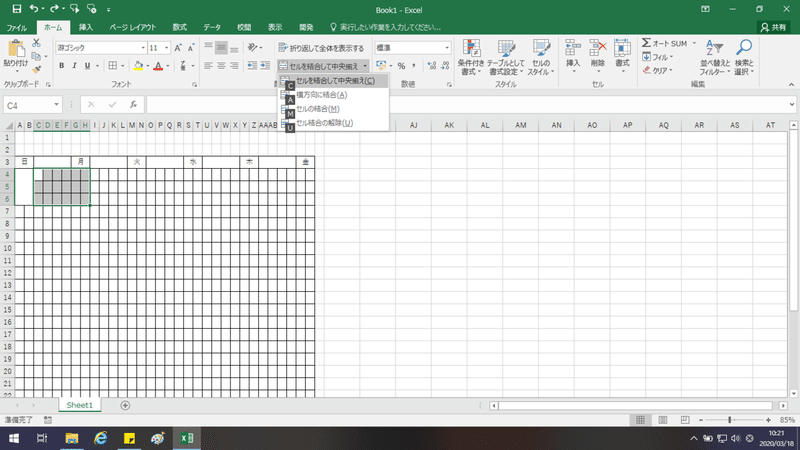Choose セル結合の解除(U) menu entry
800x450 pixels.
tap(333, 123)
